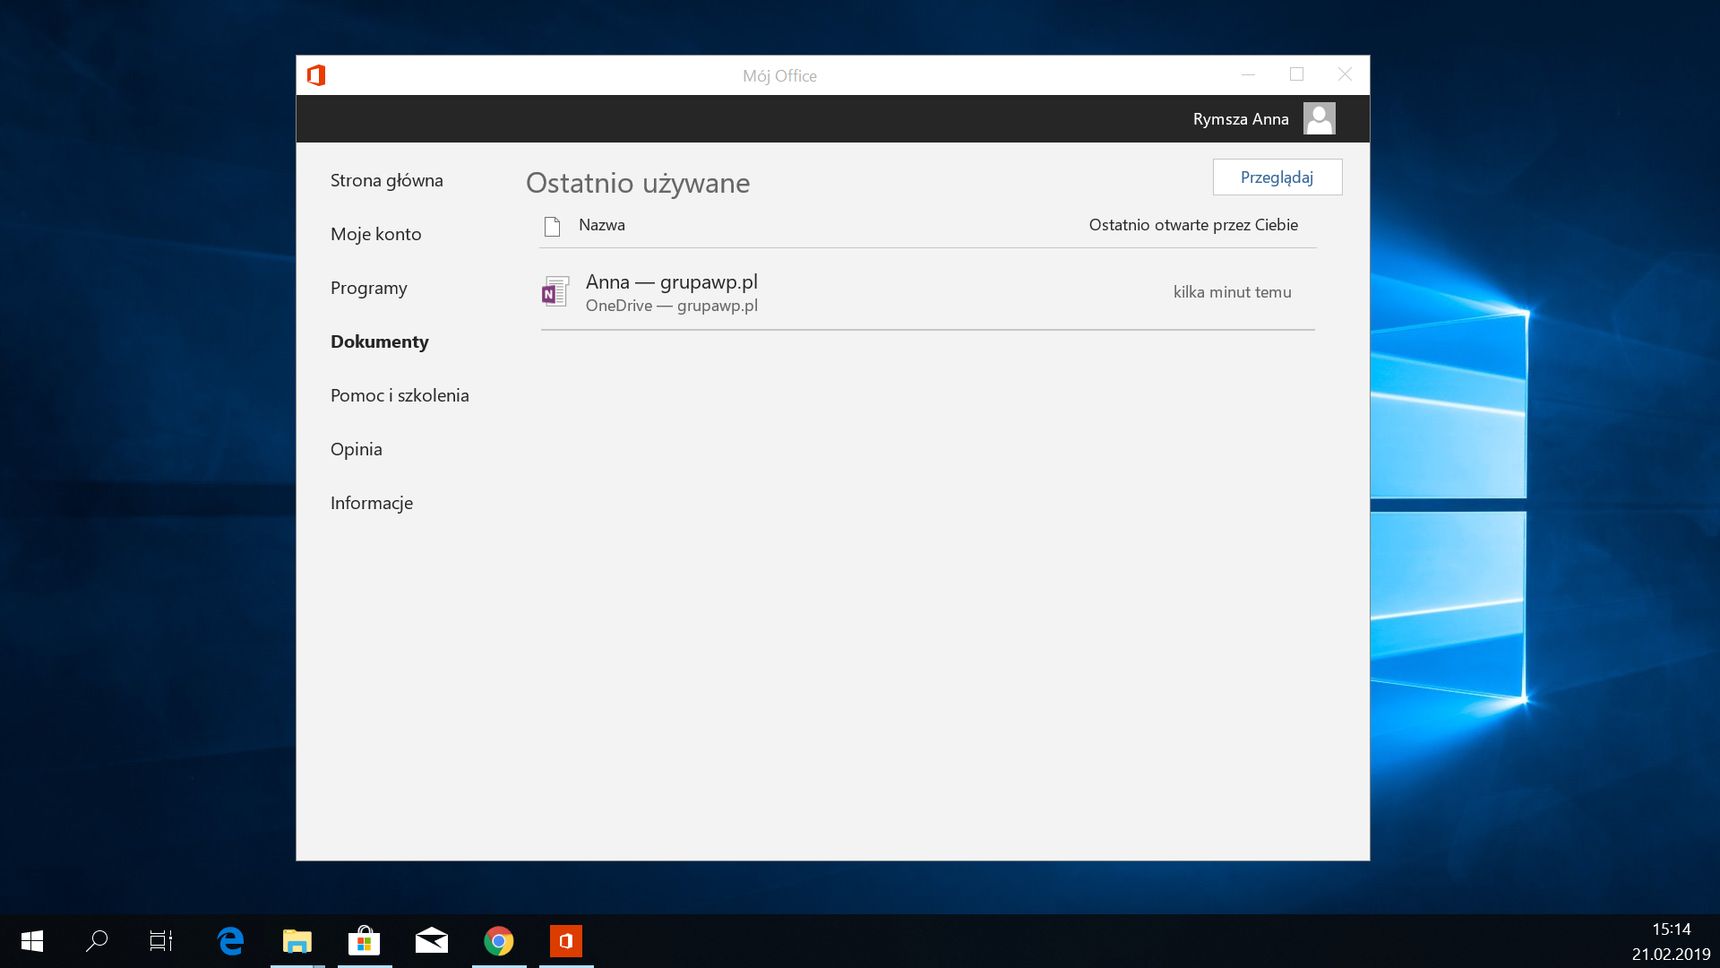The image size is (1720, 968).
Task: Click the 'kilka minut temu' timestamp
Action: click(1232, 292)
